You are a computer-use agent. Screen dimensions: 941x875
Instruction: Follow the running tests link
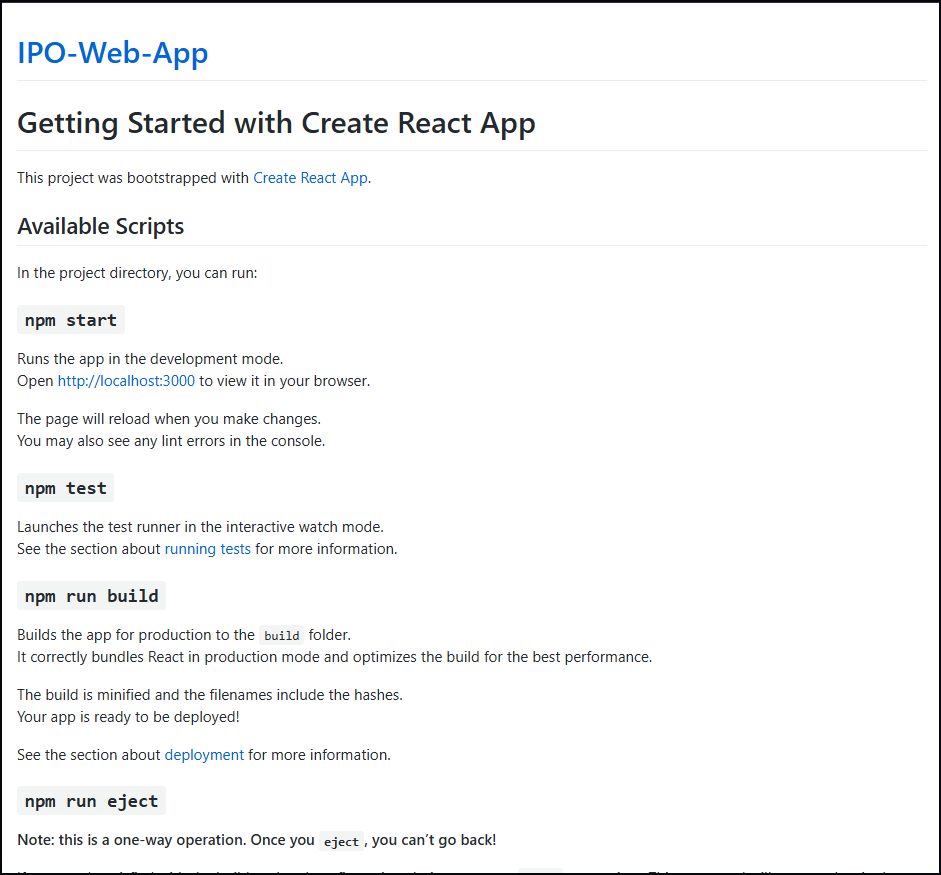208,549
